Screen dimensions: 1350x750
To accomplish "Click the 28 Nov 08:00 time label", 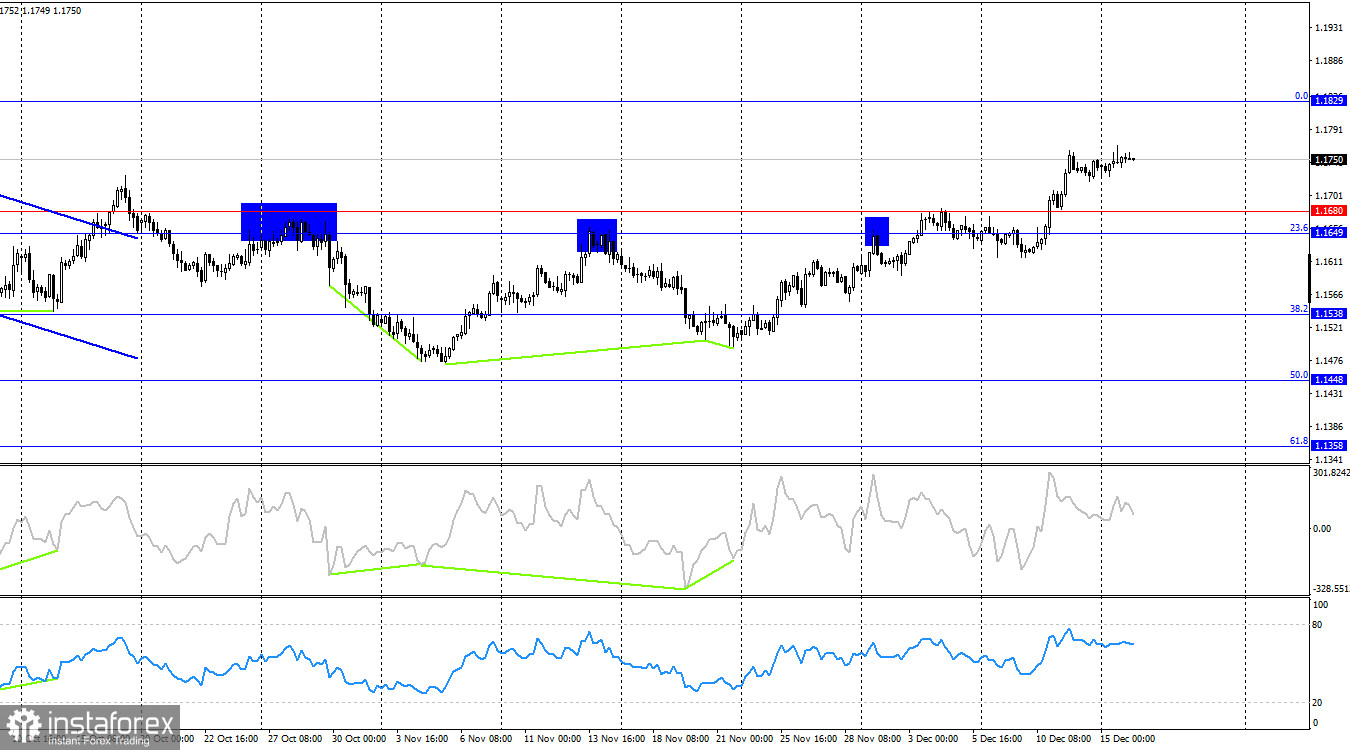I will tap(872, 740).
